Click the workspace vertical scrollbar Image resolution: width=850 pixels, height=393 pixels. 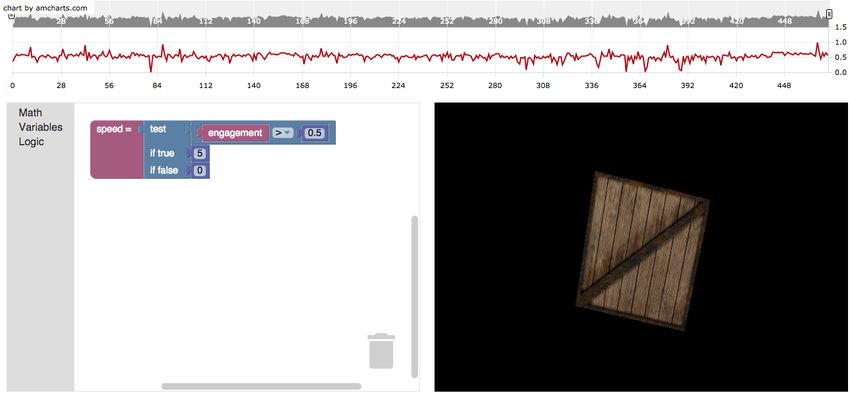415,297
